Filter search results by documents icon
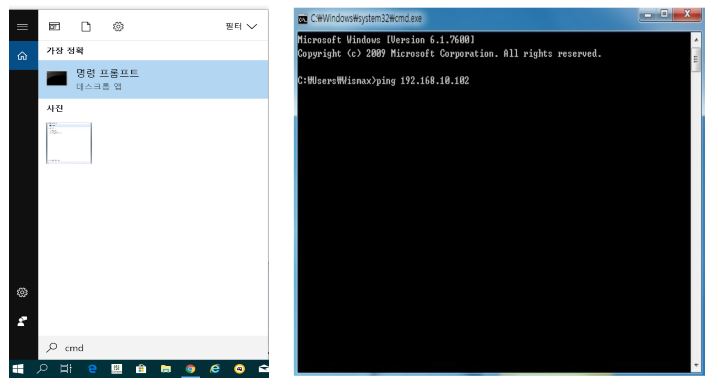The image size is (718, 388). click(86, 27)
